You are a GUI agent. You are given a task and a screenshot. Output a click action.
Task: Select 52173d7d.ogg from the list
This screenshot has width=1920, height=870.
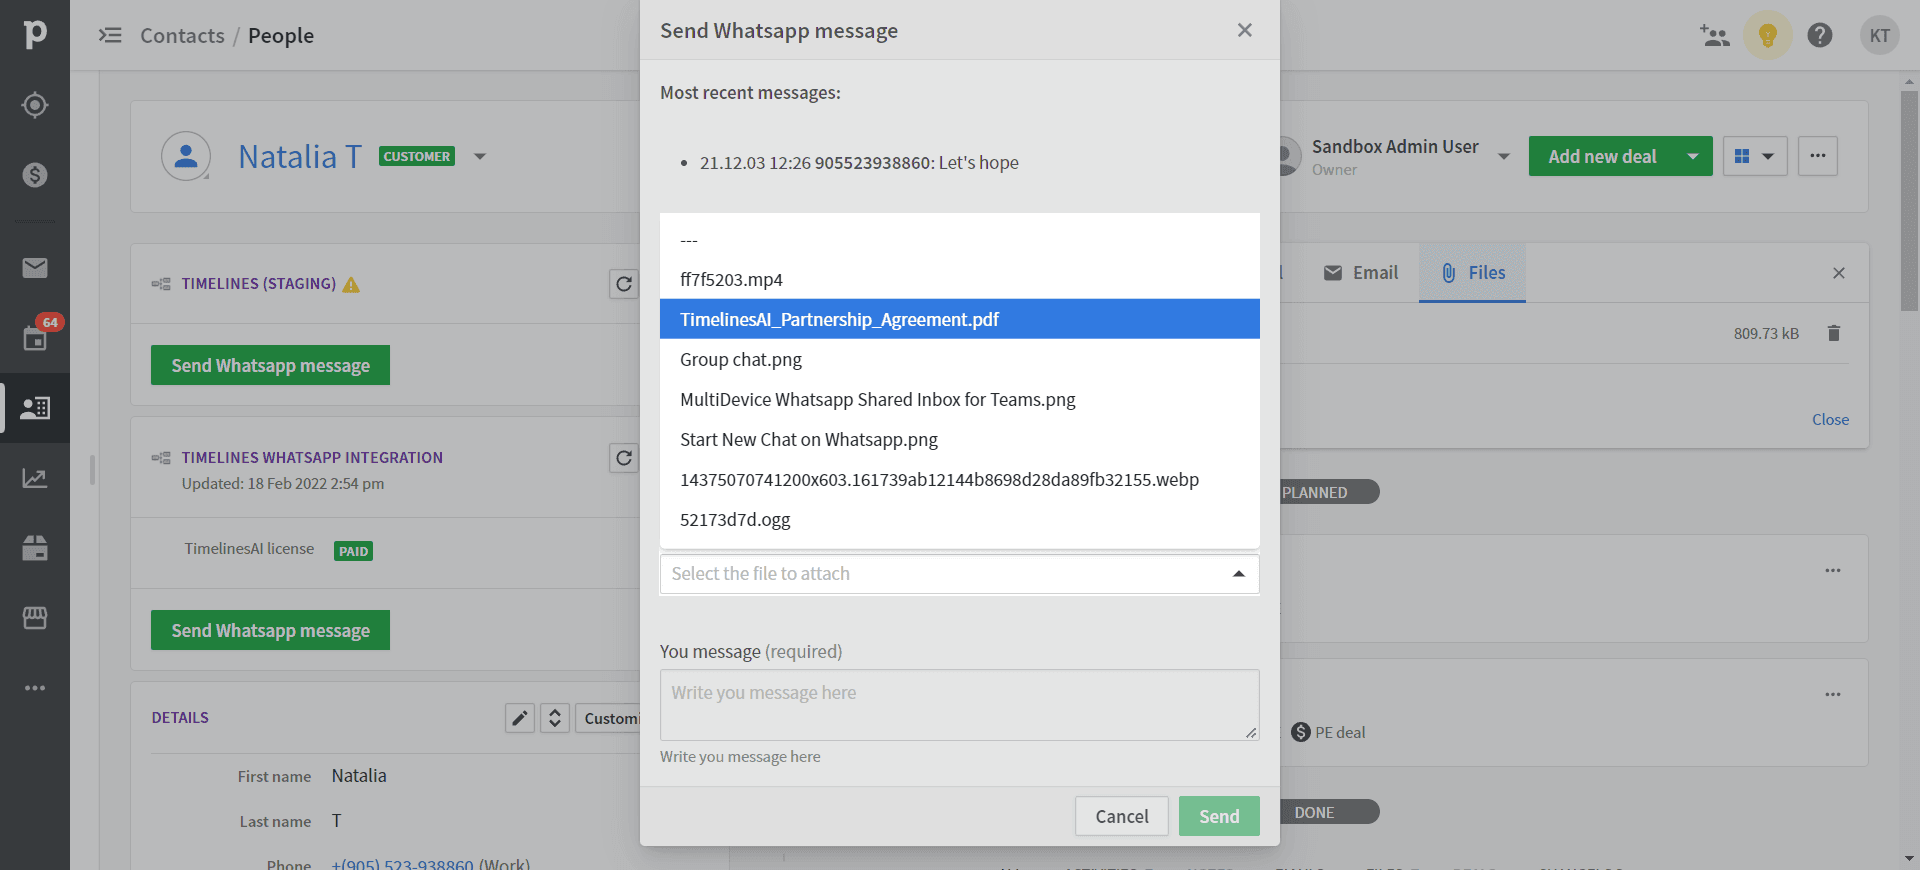tap(960, 519)
